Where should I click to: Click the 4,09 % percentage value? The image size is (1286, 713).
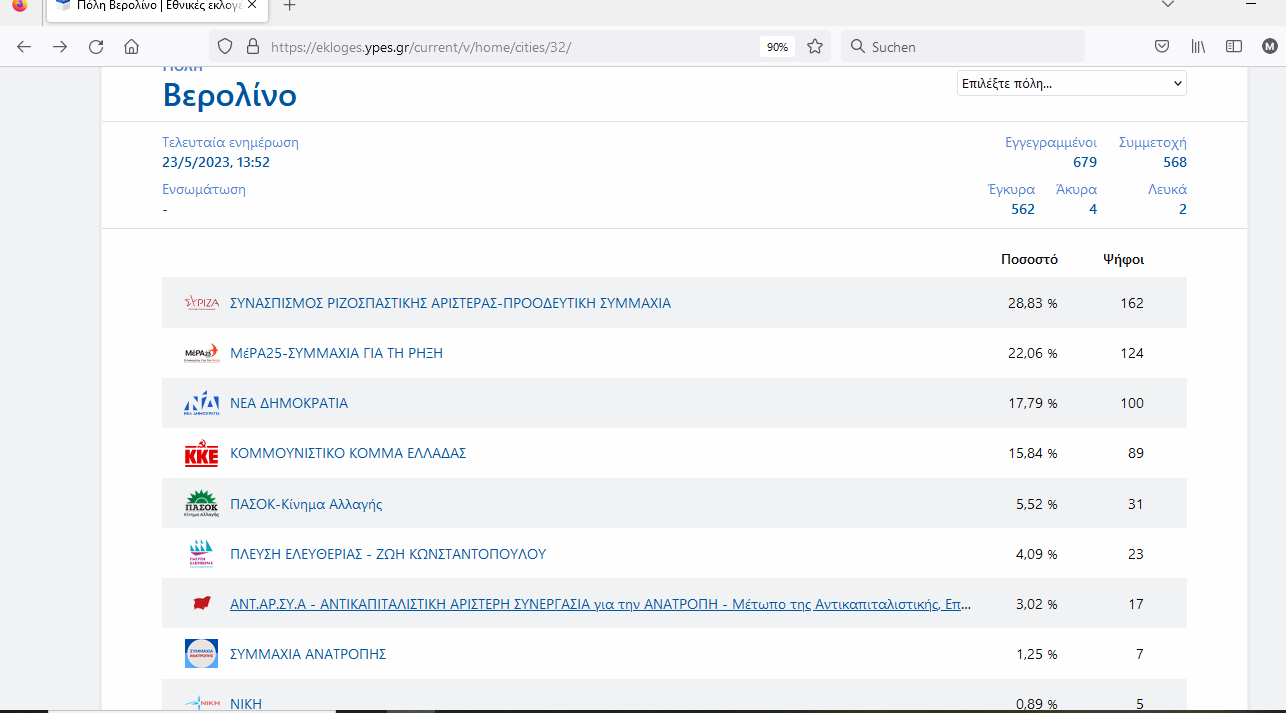[x=1036, y=554]
